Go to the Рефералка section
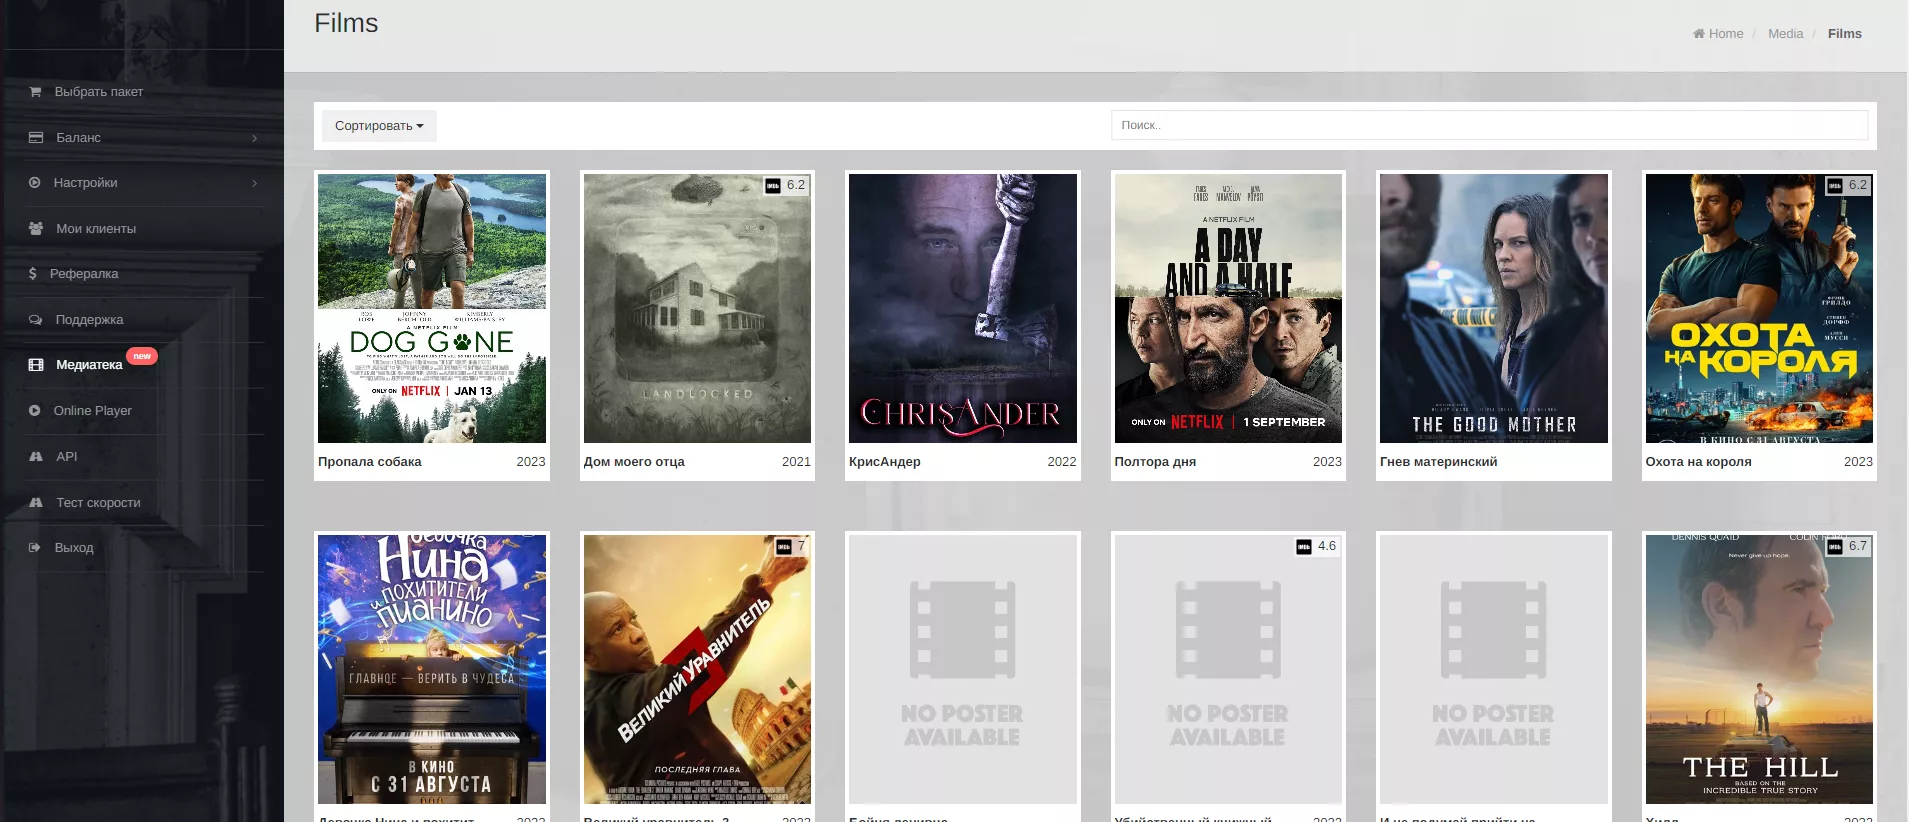 [84, 274]
